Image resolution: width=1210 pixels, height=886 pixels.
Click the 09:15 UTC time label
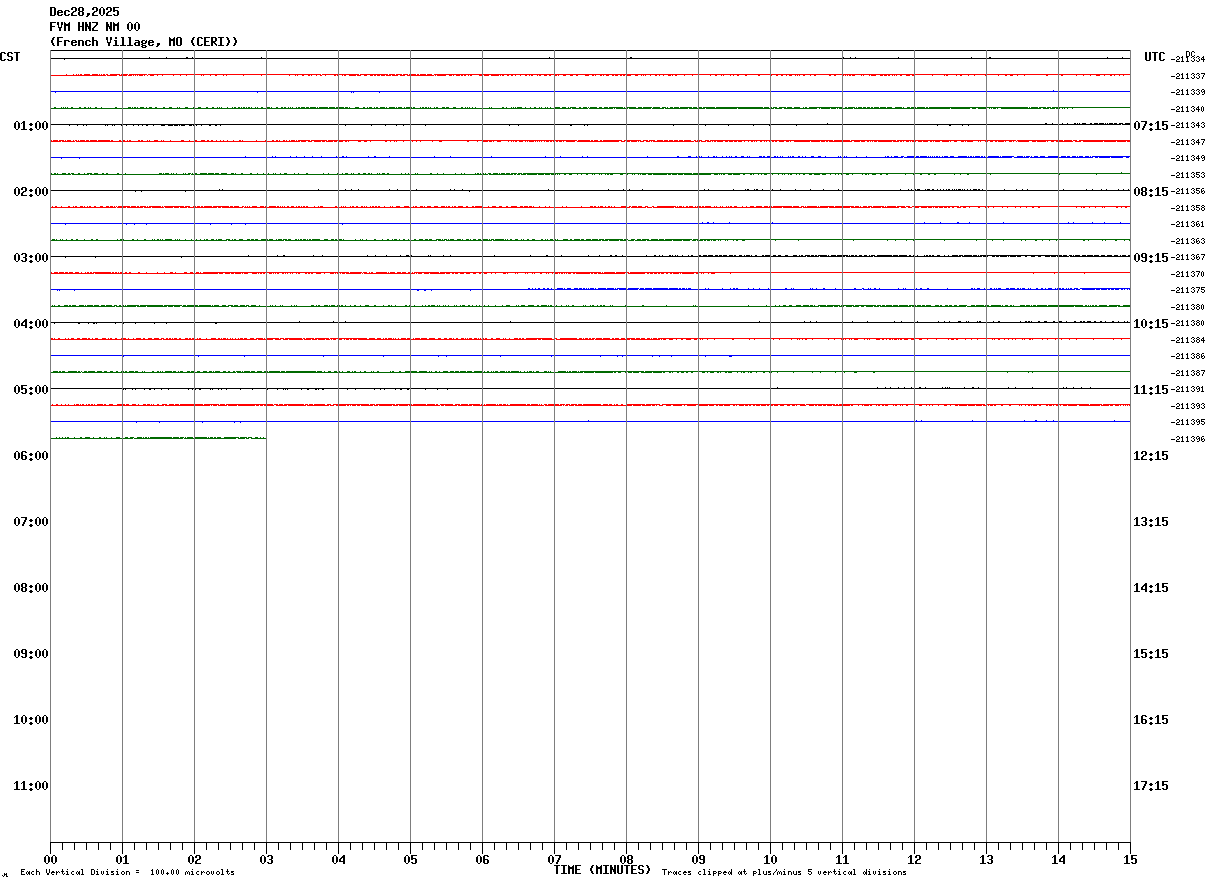(x=1150, y=257)
